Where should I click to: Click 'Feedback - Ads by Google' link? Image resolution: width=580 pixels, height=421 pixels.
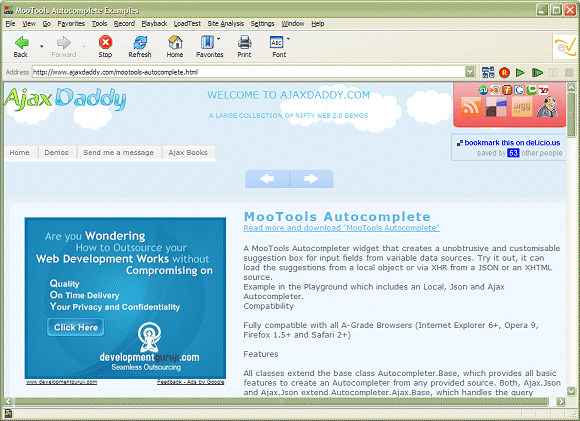tap(190, 382)
